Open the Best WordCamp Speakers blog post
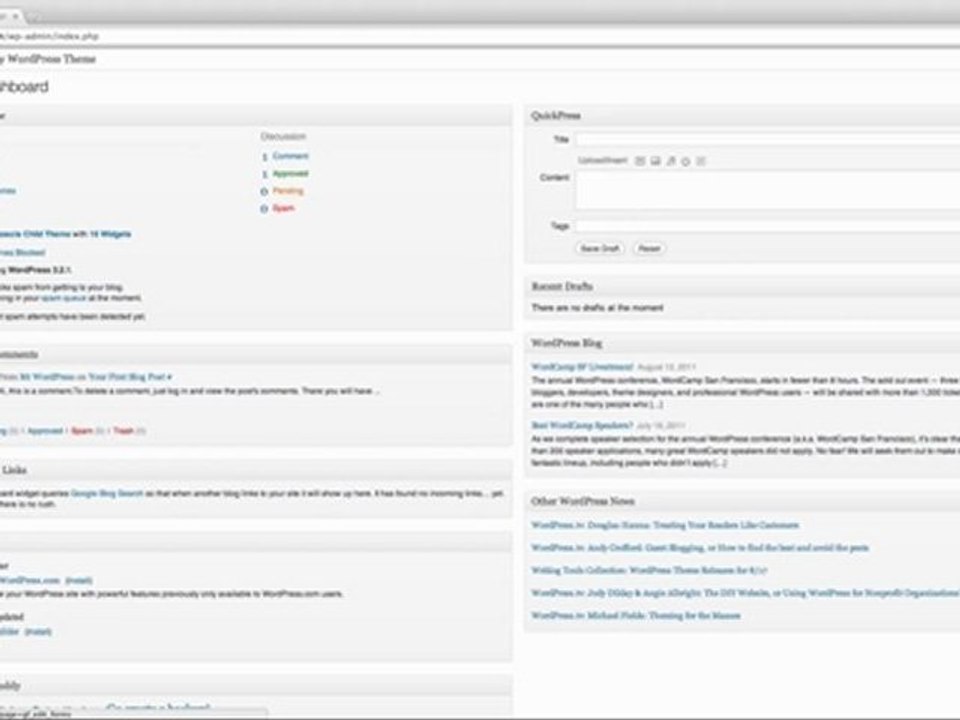This screenshot has height=720, width=960. pos(582,426)
